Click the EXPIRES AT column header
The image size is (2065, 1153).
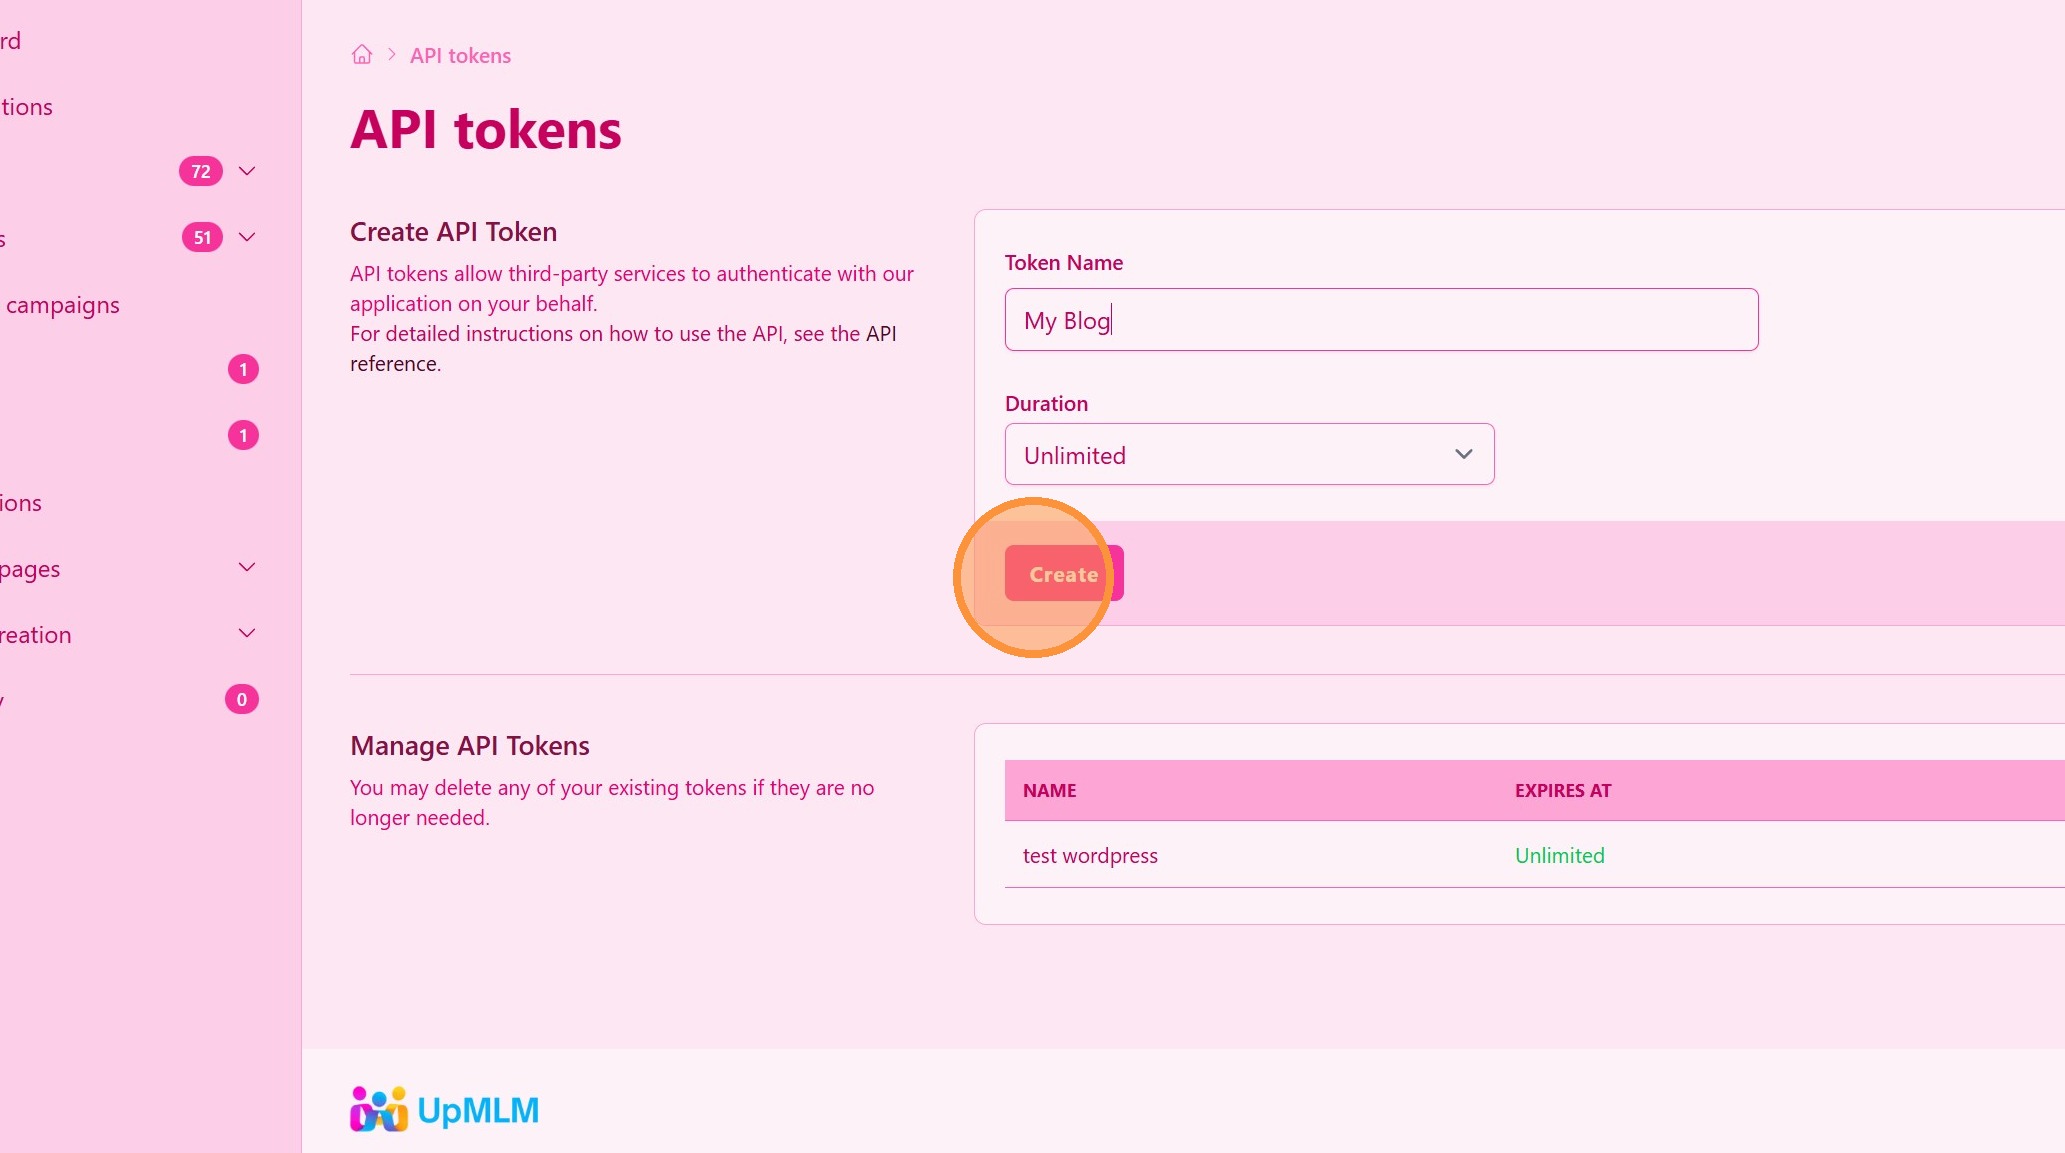coord(1562,791)
